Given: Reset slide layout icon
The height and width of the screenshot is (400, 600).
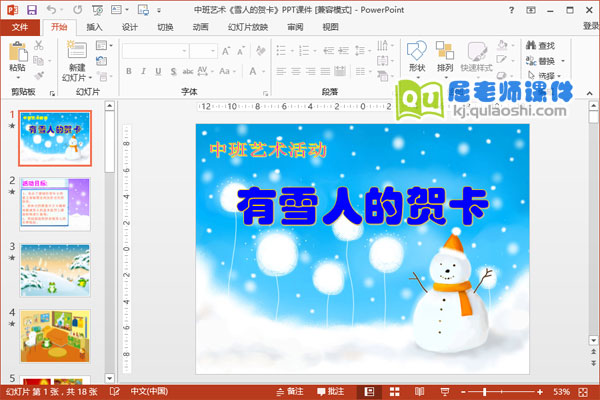Looking at the screenshot, I should click(101, 60).
